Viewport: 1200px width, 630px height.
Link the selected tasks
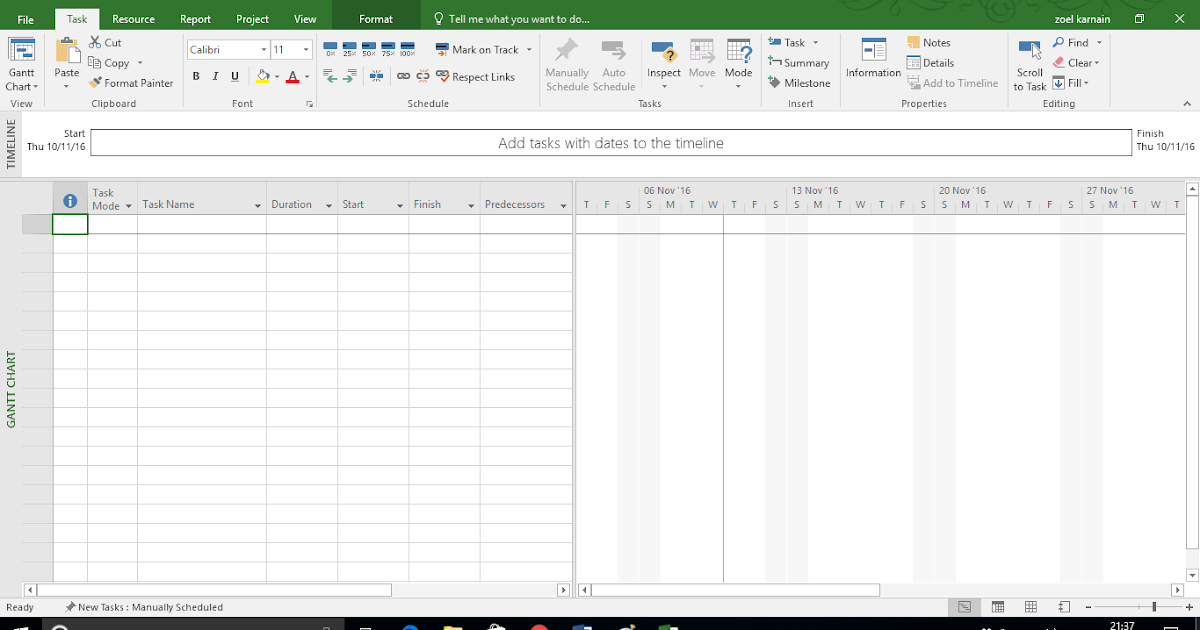click(402, 76)
